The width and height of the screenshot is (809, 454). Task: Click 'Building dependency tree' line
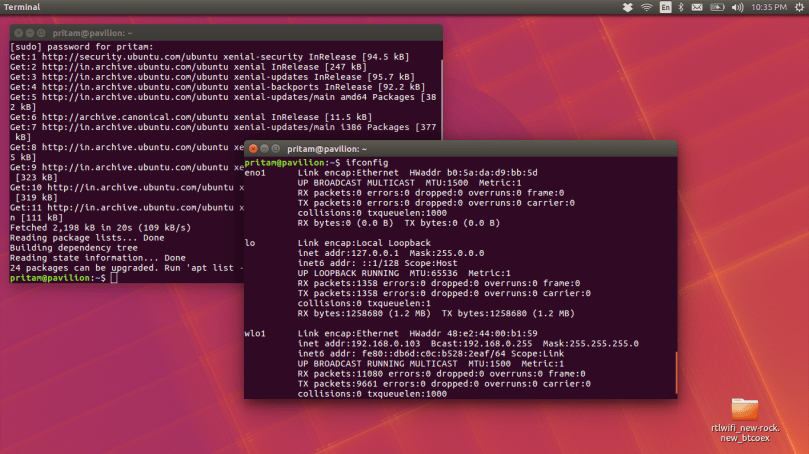click(x=73, y=248)
